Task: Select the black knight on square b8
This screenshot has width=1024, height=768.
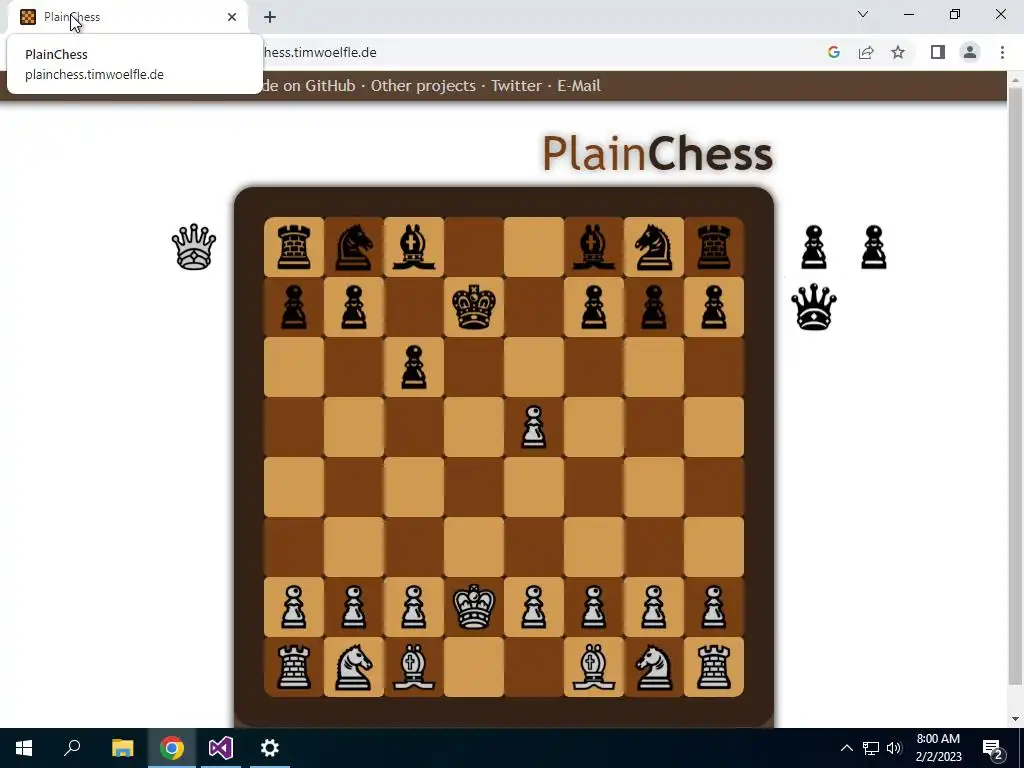Action: 354,247
